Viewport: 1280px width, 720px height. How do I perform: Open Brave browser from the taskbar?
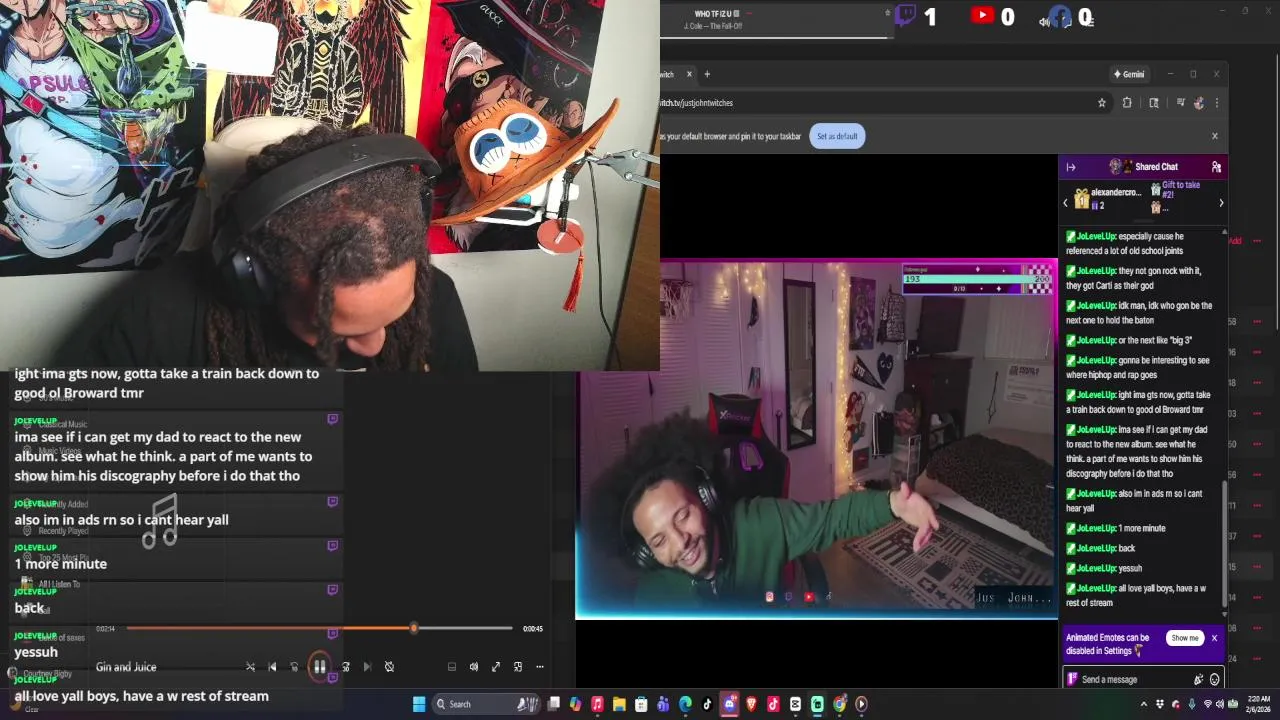(751, 704)
